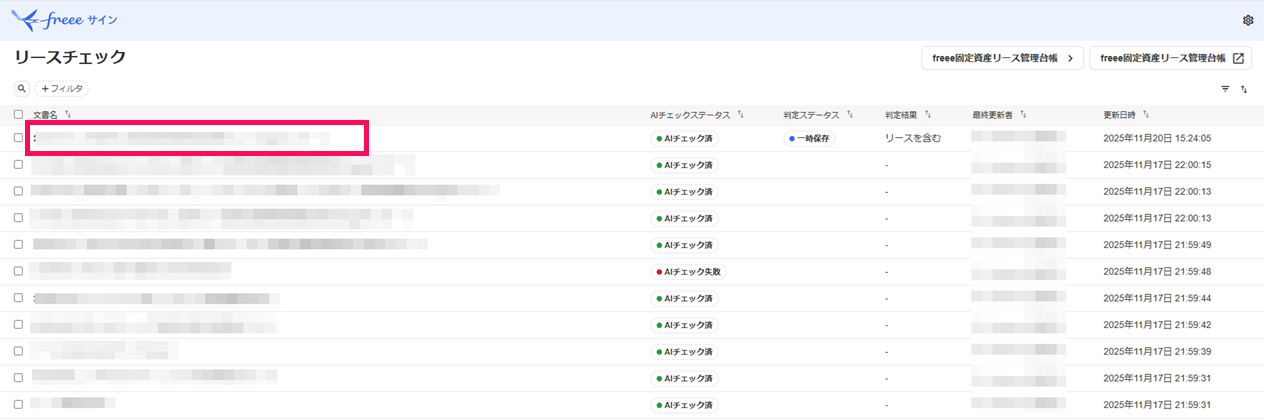1264x420 pixels.
Task: Sort by 判定結果 column arrows
Action: (929, 115)
